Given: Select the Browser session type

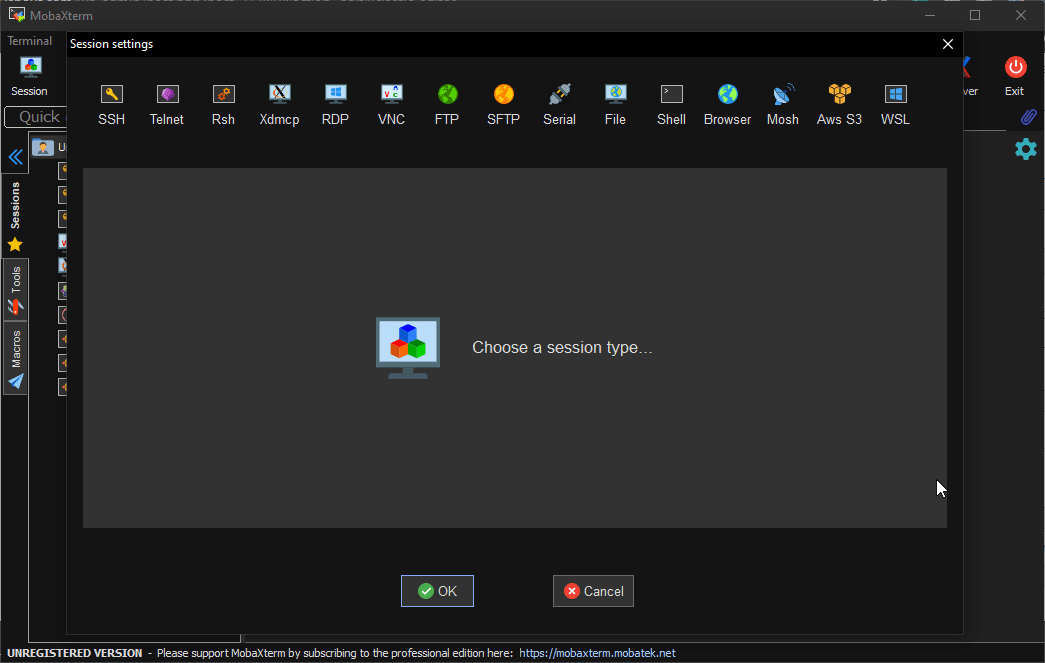Looking at the screenshot, I should pyautogui.click(x=727, y=105).
